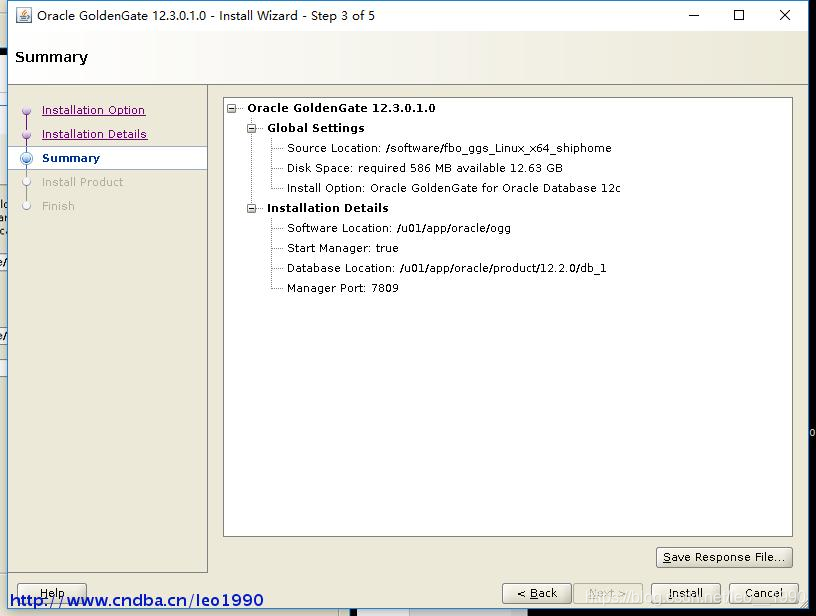Select the Install Option row
816x616 pixels.
[x=453, y=188]
